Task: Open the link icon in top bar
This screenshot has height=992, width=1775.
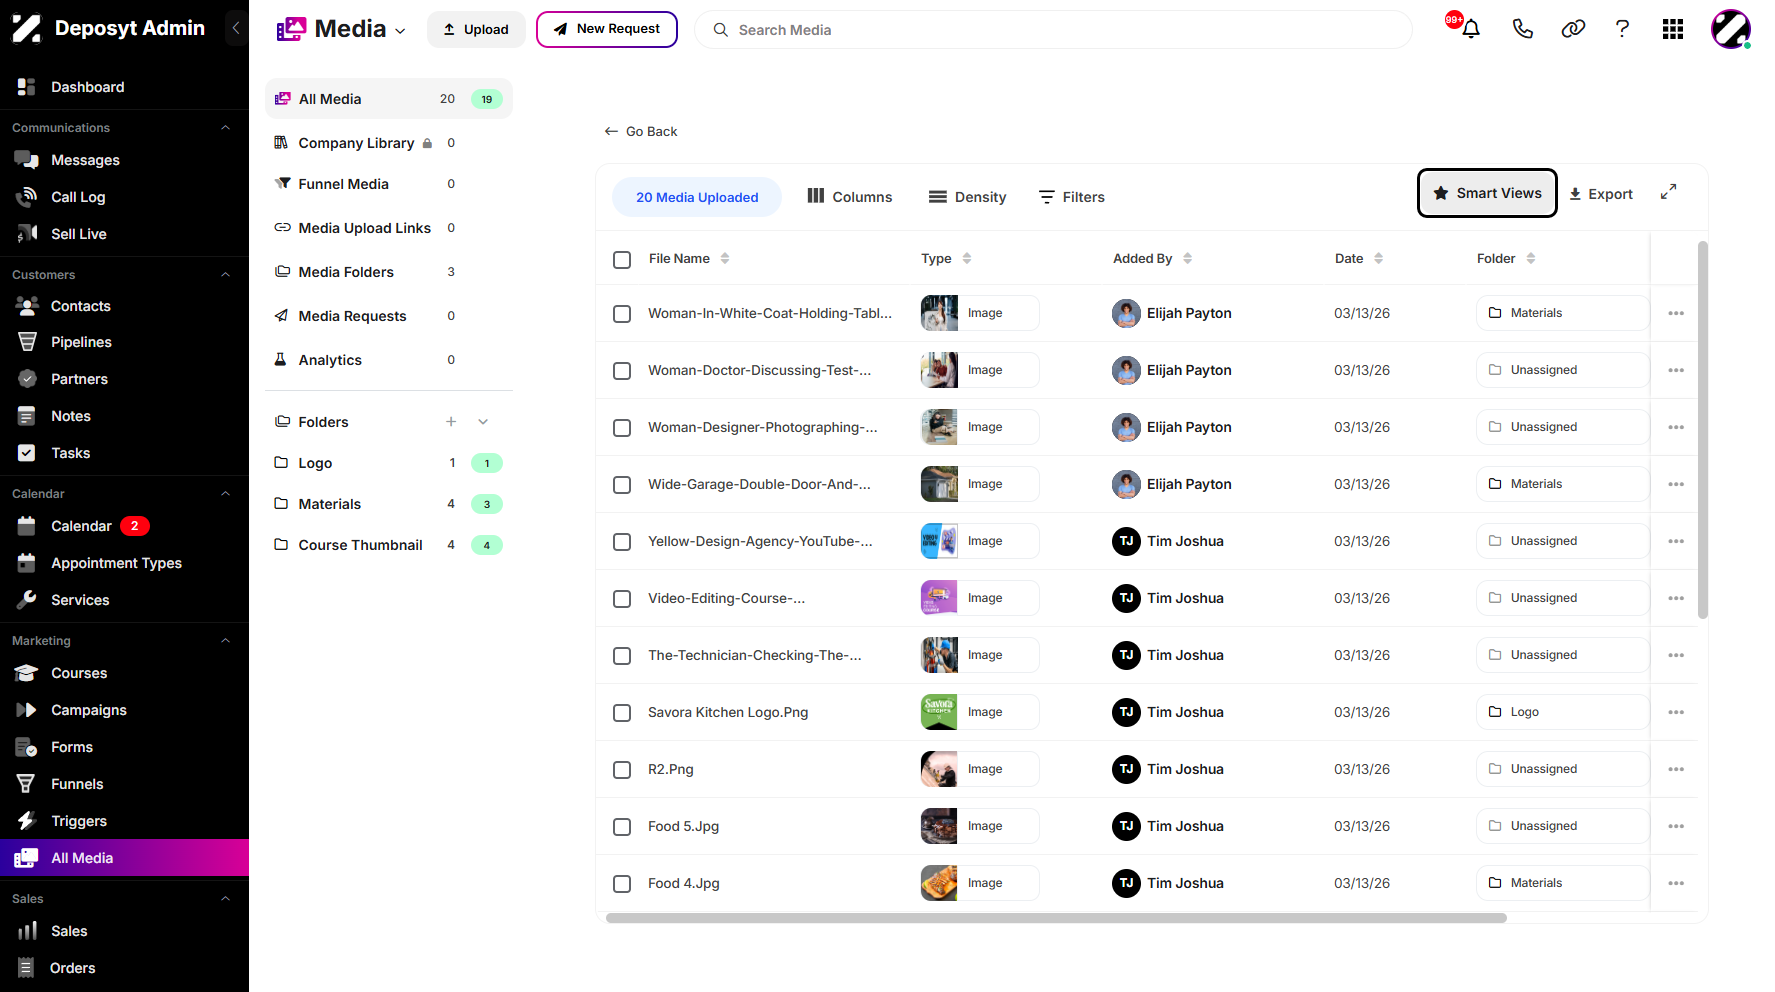Action: click(x=1573, y=29)
